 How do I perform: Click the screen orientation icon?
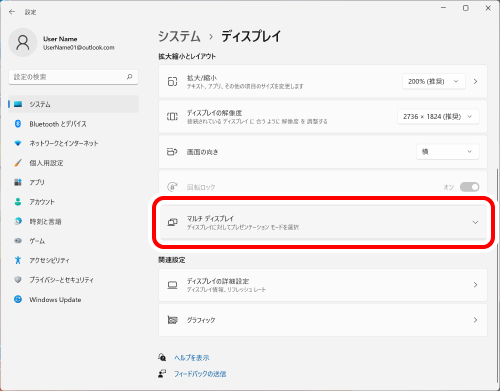[172, 152]
